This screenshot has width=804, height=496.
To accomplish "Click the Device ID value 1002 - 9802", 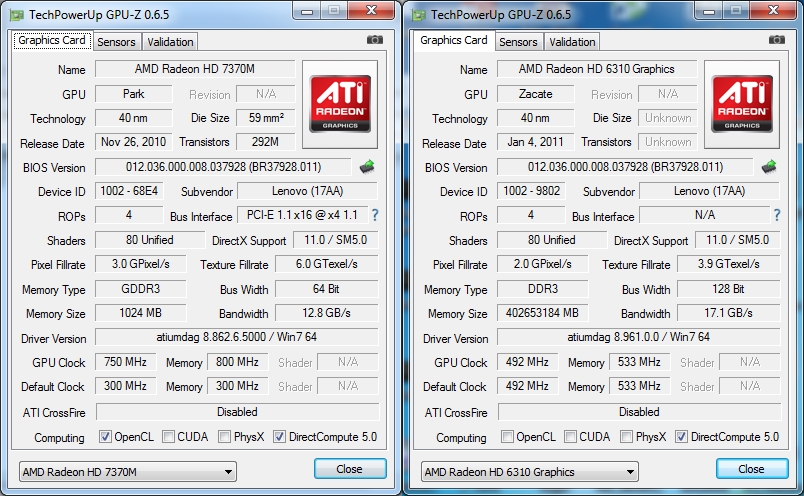I will [x=531, y=191].
